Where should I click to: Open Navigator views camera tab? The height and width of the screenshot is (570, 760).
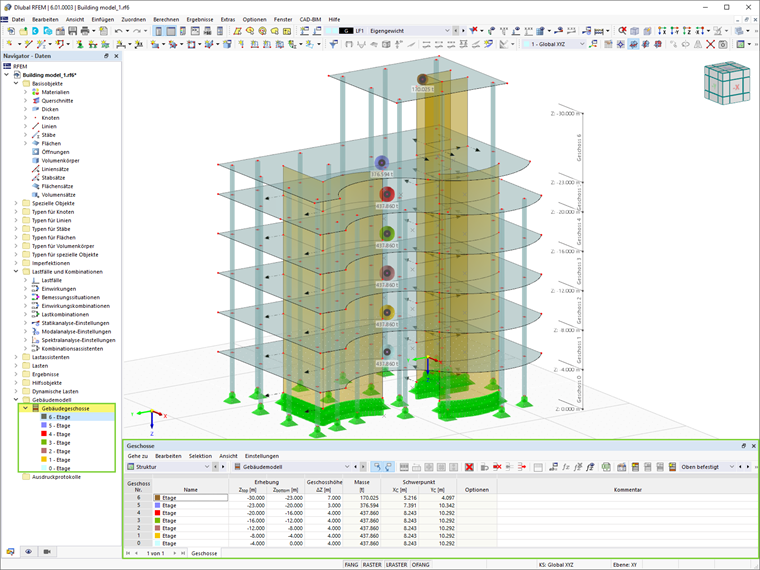pyautogui.click(x=47, y=552)
